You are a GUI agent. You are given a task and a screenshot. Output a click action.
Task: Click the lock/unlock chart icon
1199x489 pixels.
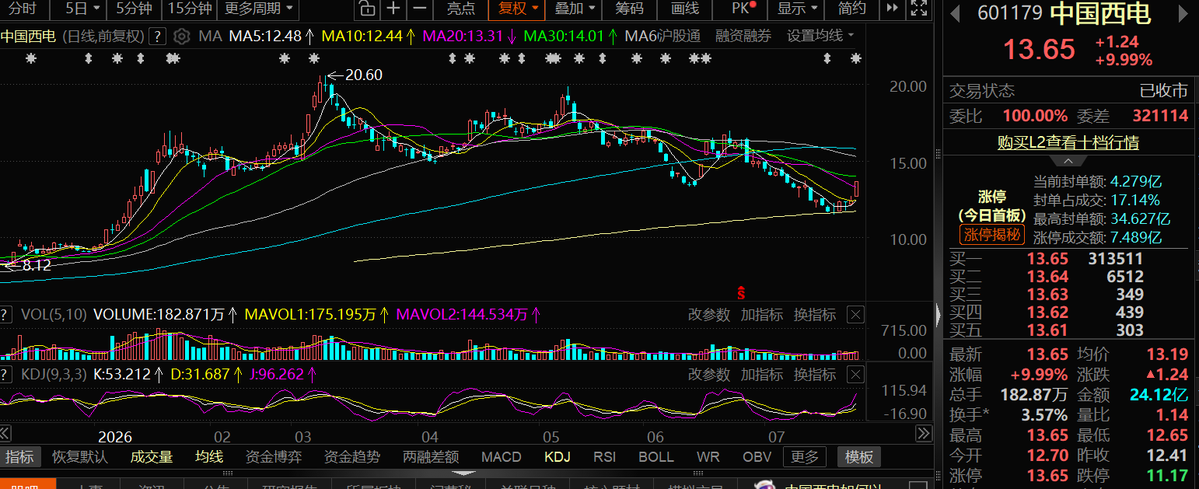[368, 9]
